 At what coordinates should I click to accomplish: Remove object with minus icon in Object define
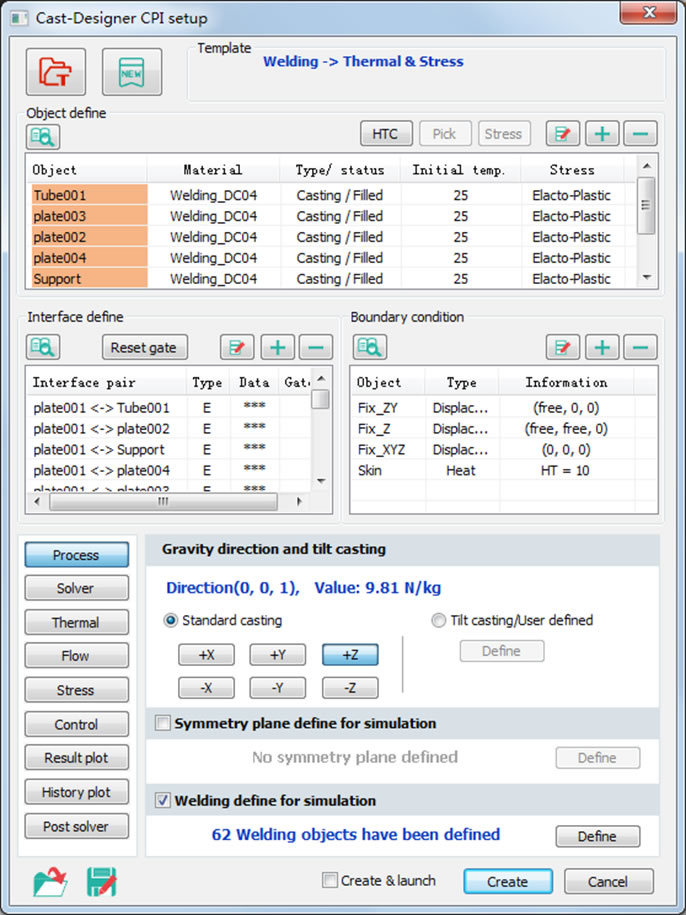pos(640,134)
